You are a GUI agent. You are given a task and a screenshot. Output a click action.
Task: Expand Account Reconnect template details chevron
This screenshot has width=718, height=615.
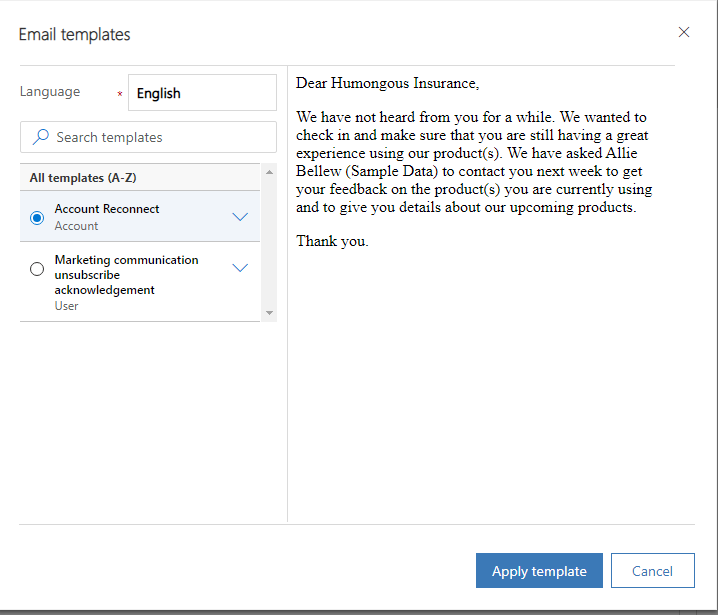[x=240, y=217]
